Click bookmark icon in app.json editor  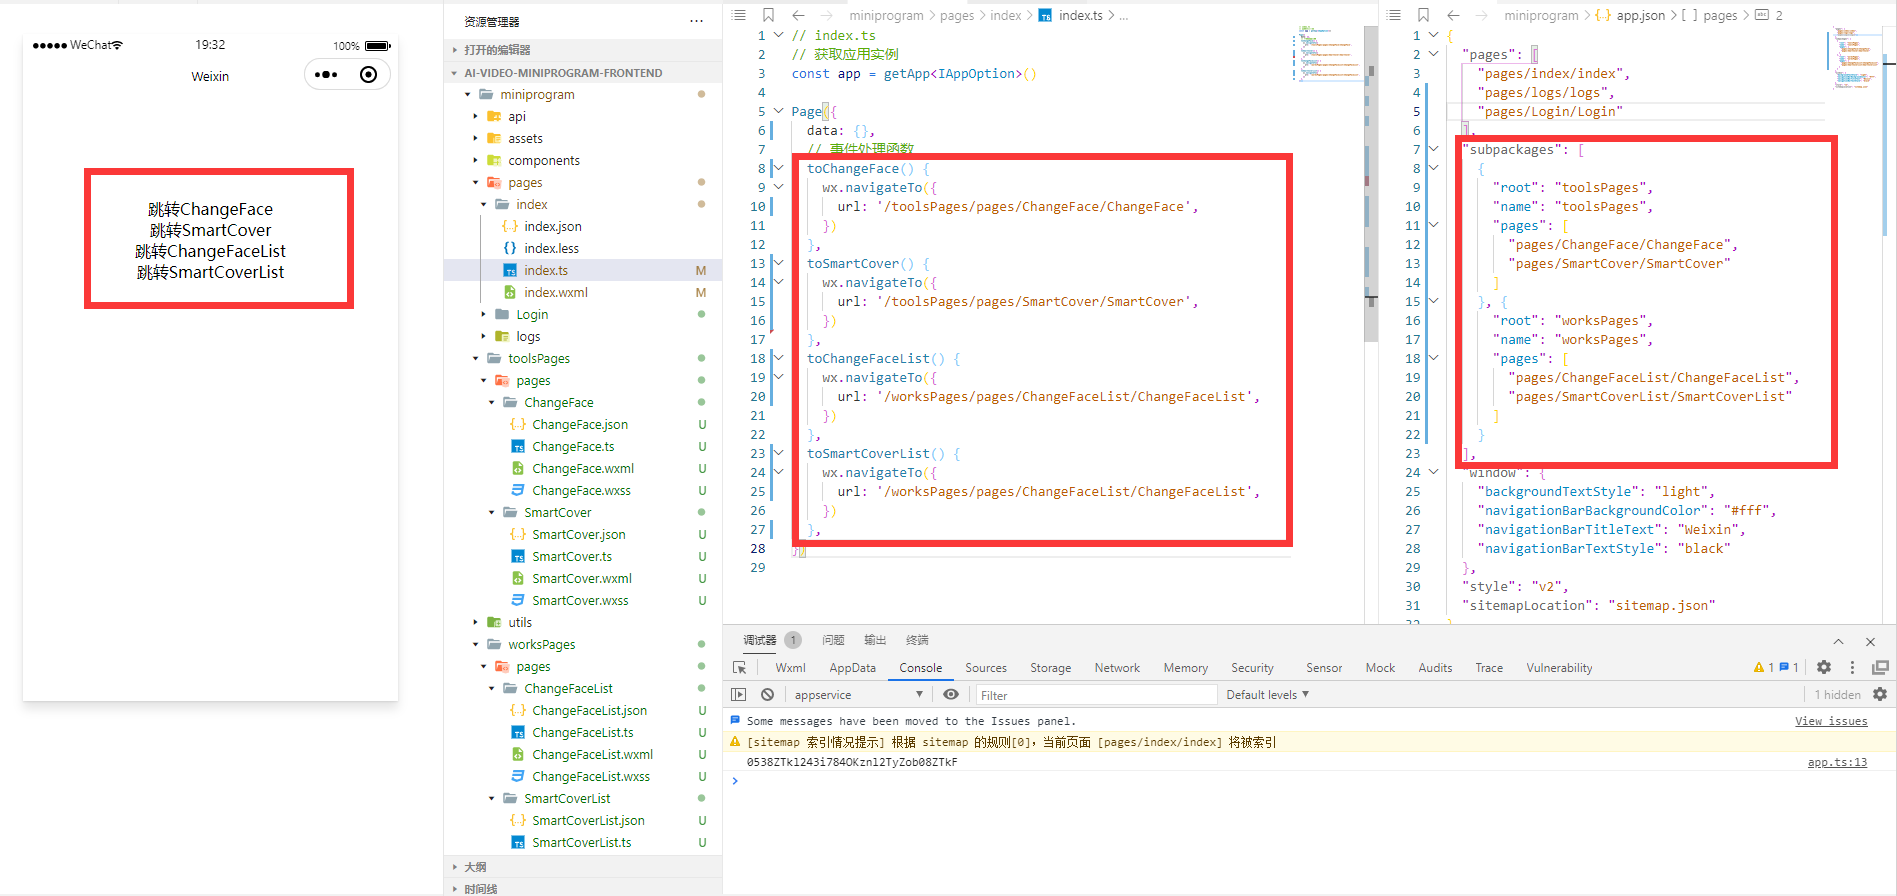[1424, 15]
